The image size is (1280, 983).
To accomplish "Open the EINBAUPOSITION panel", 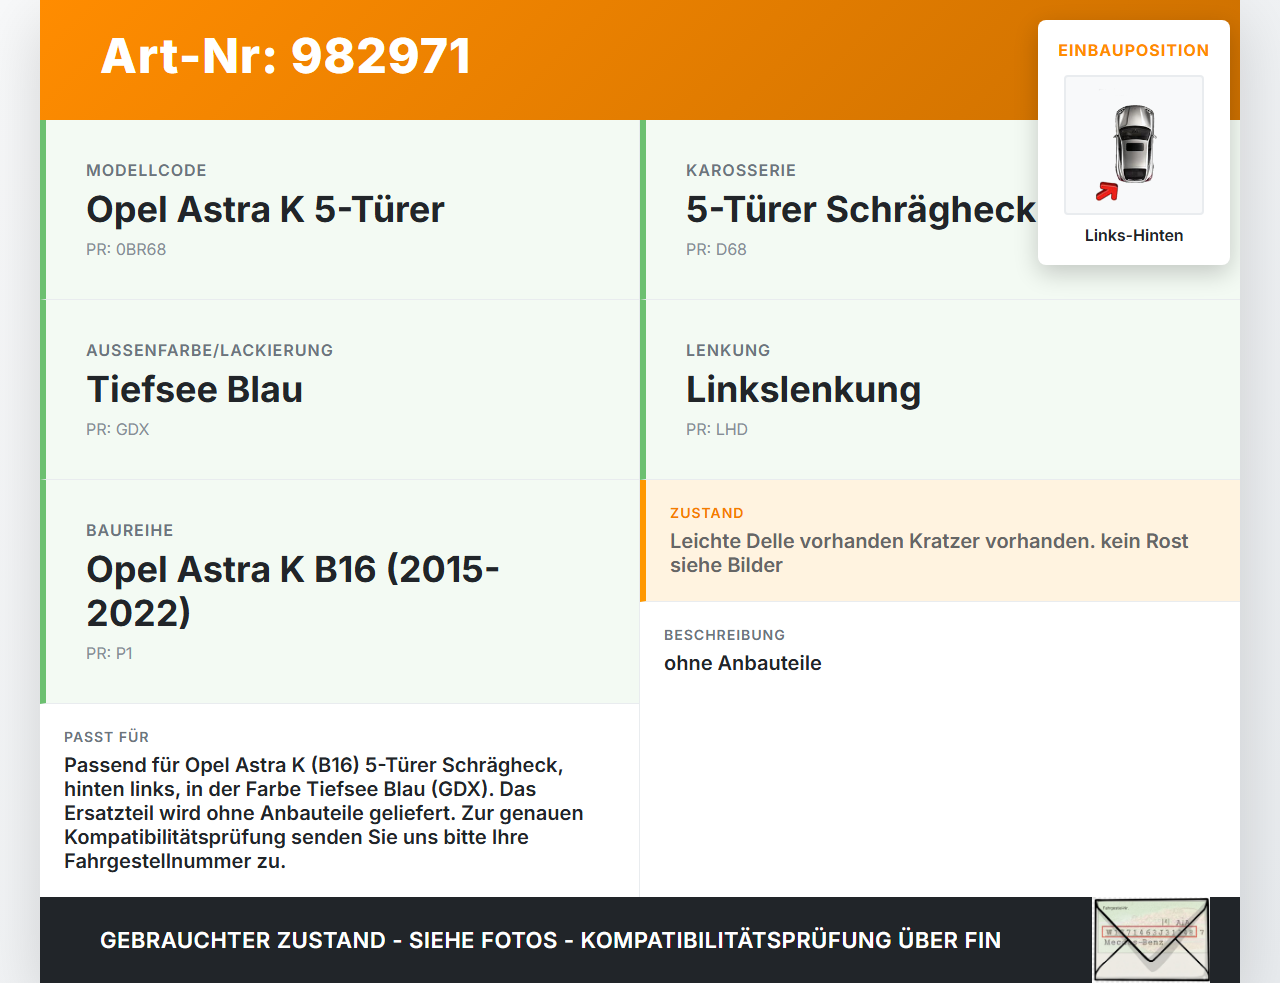I will pos(1133,50).
